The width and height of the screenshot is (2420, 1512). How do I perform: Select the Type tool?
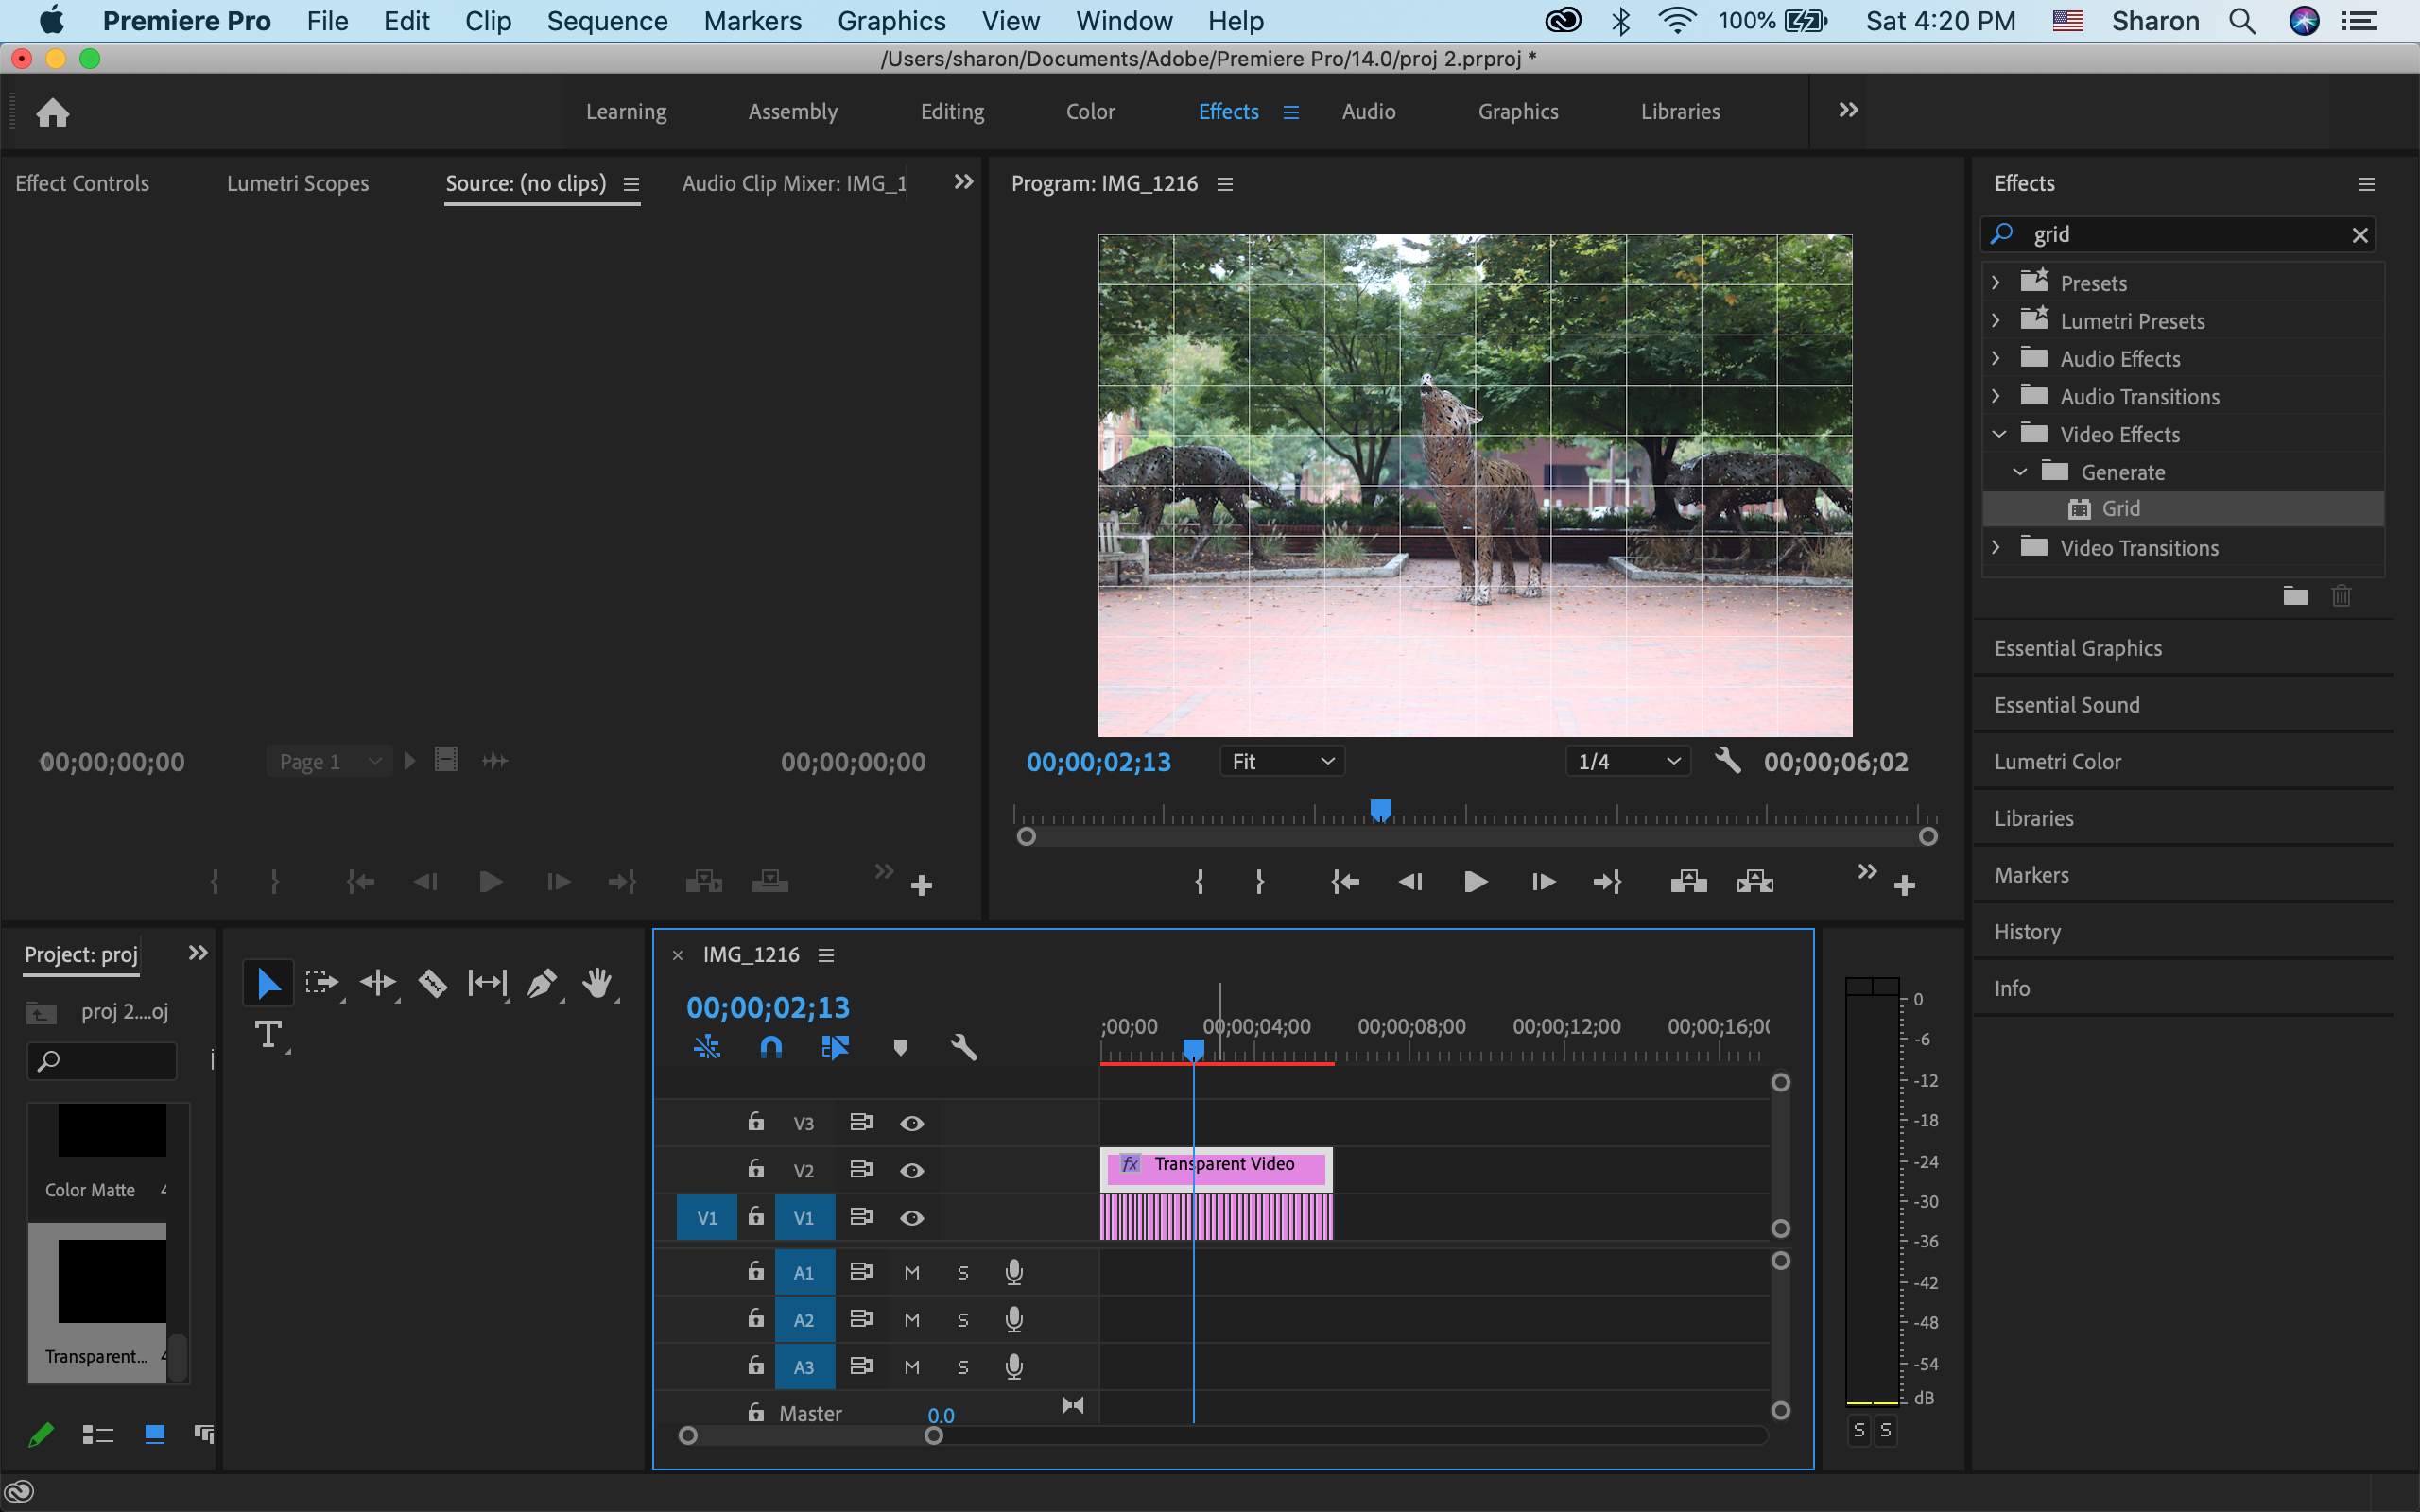(268, 1035)
